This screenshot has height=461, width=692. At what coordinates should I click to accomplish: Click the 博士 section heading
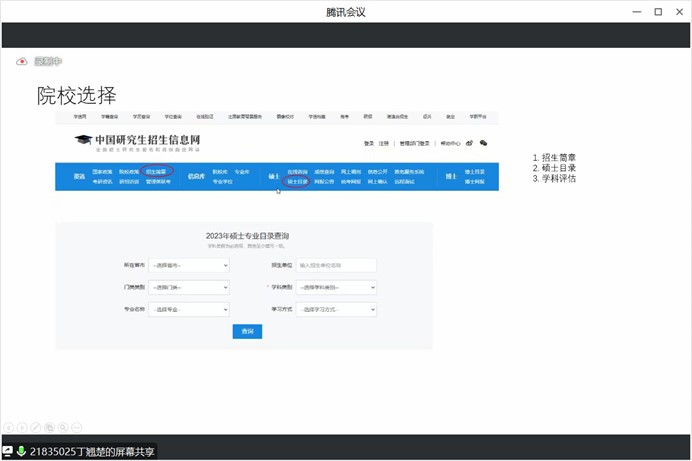click(x=450, y=176)
